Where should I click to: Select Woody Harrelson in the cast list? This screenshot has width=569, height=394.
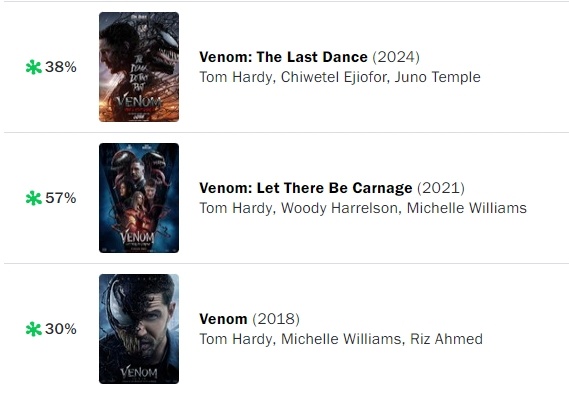pyautogui.click(x=340, y=208)
